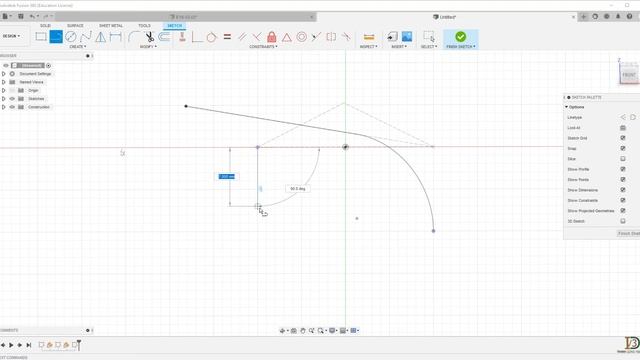Switch to the Tools tab
This screenshot has height=360, width=640.
pos(144,26)
